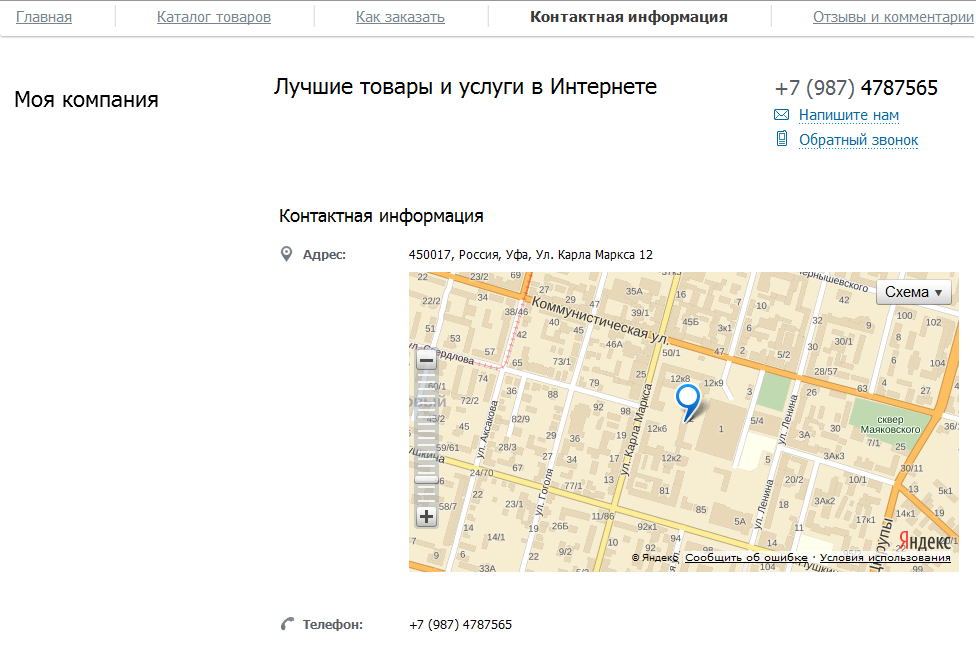
Task: Open the Главная menu item
Action: [x=43, y=17]
